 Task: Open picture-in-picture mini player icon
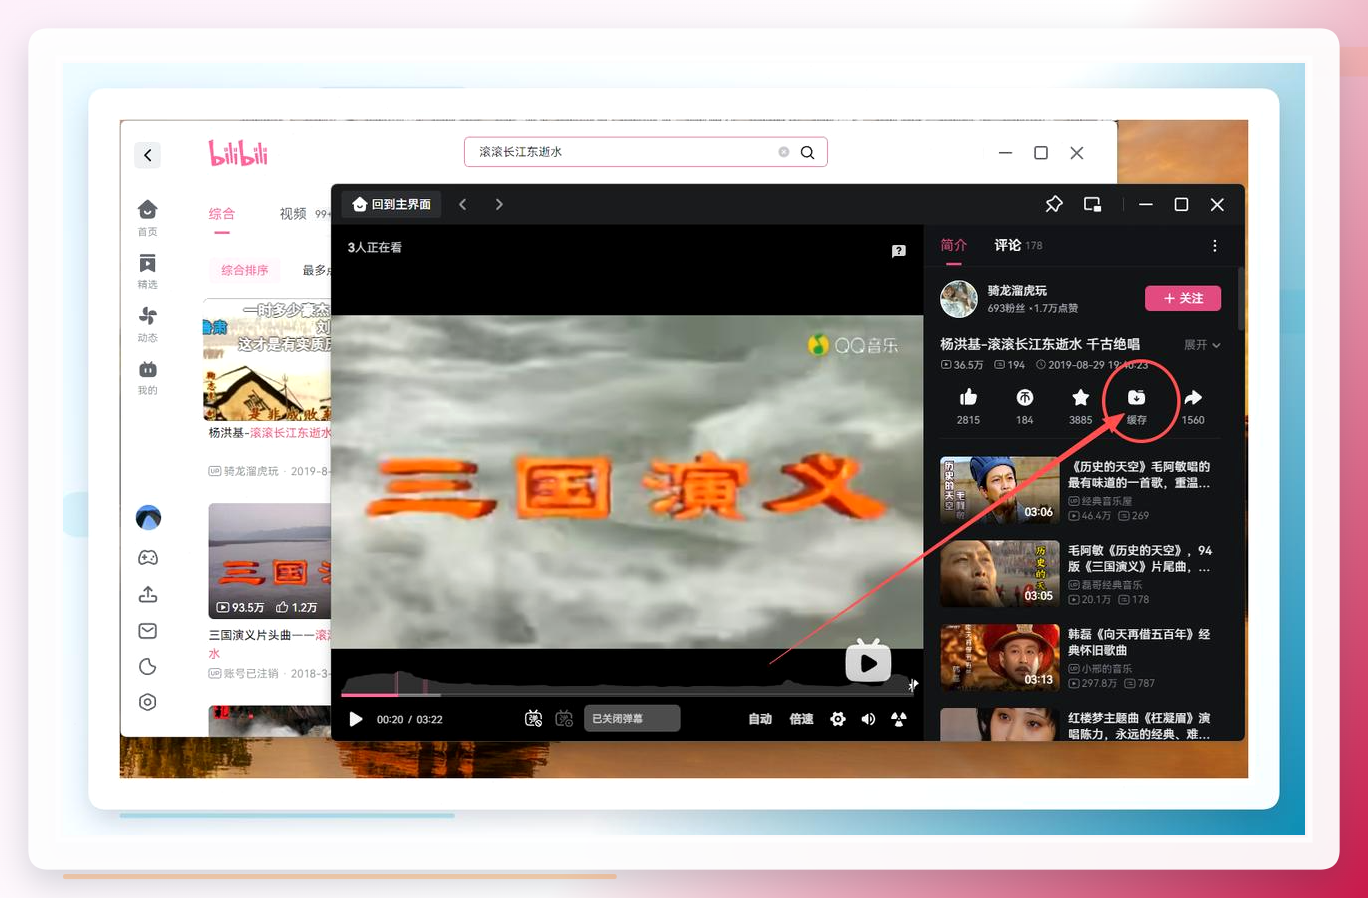point(1093,204)
